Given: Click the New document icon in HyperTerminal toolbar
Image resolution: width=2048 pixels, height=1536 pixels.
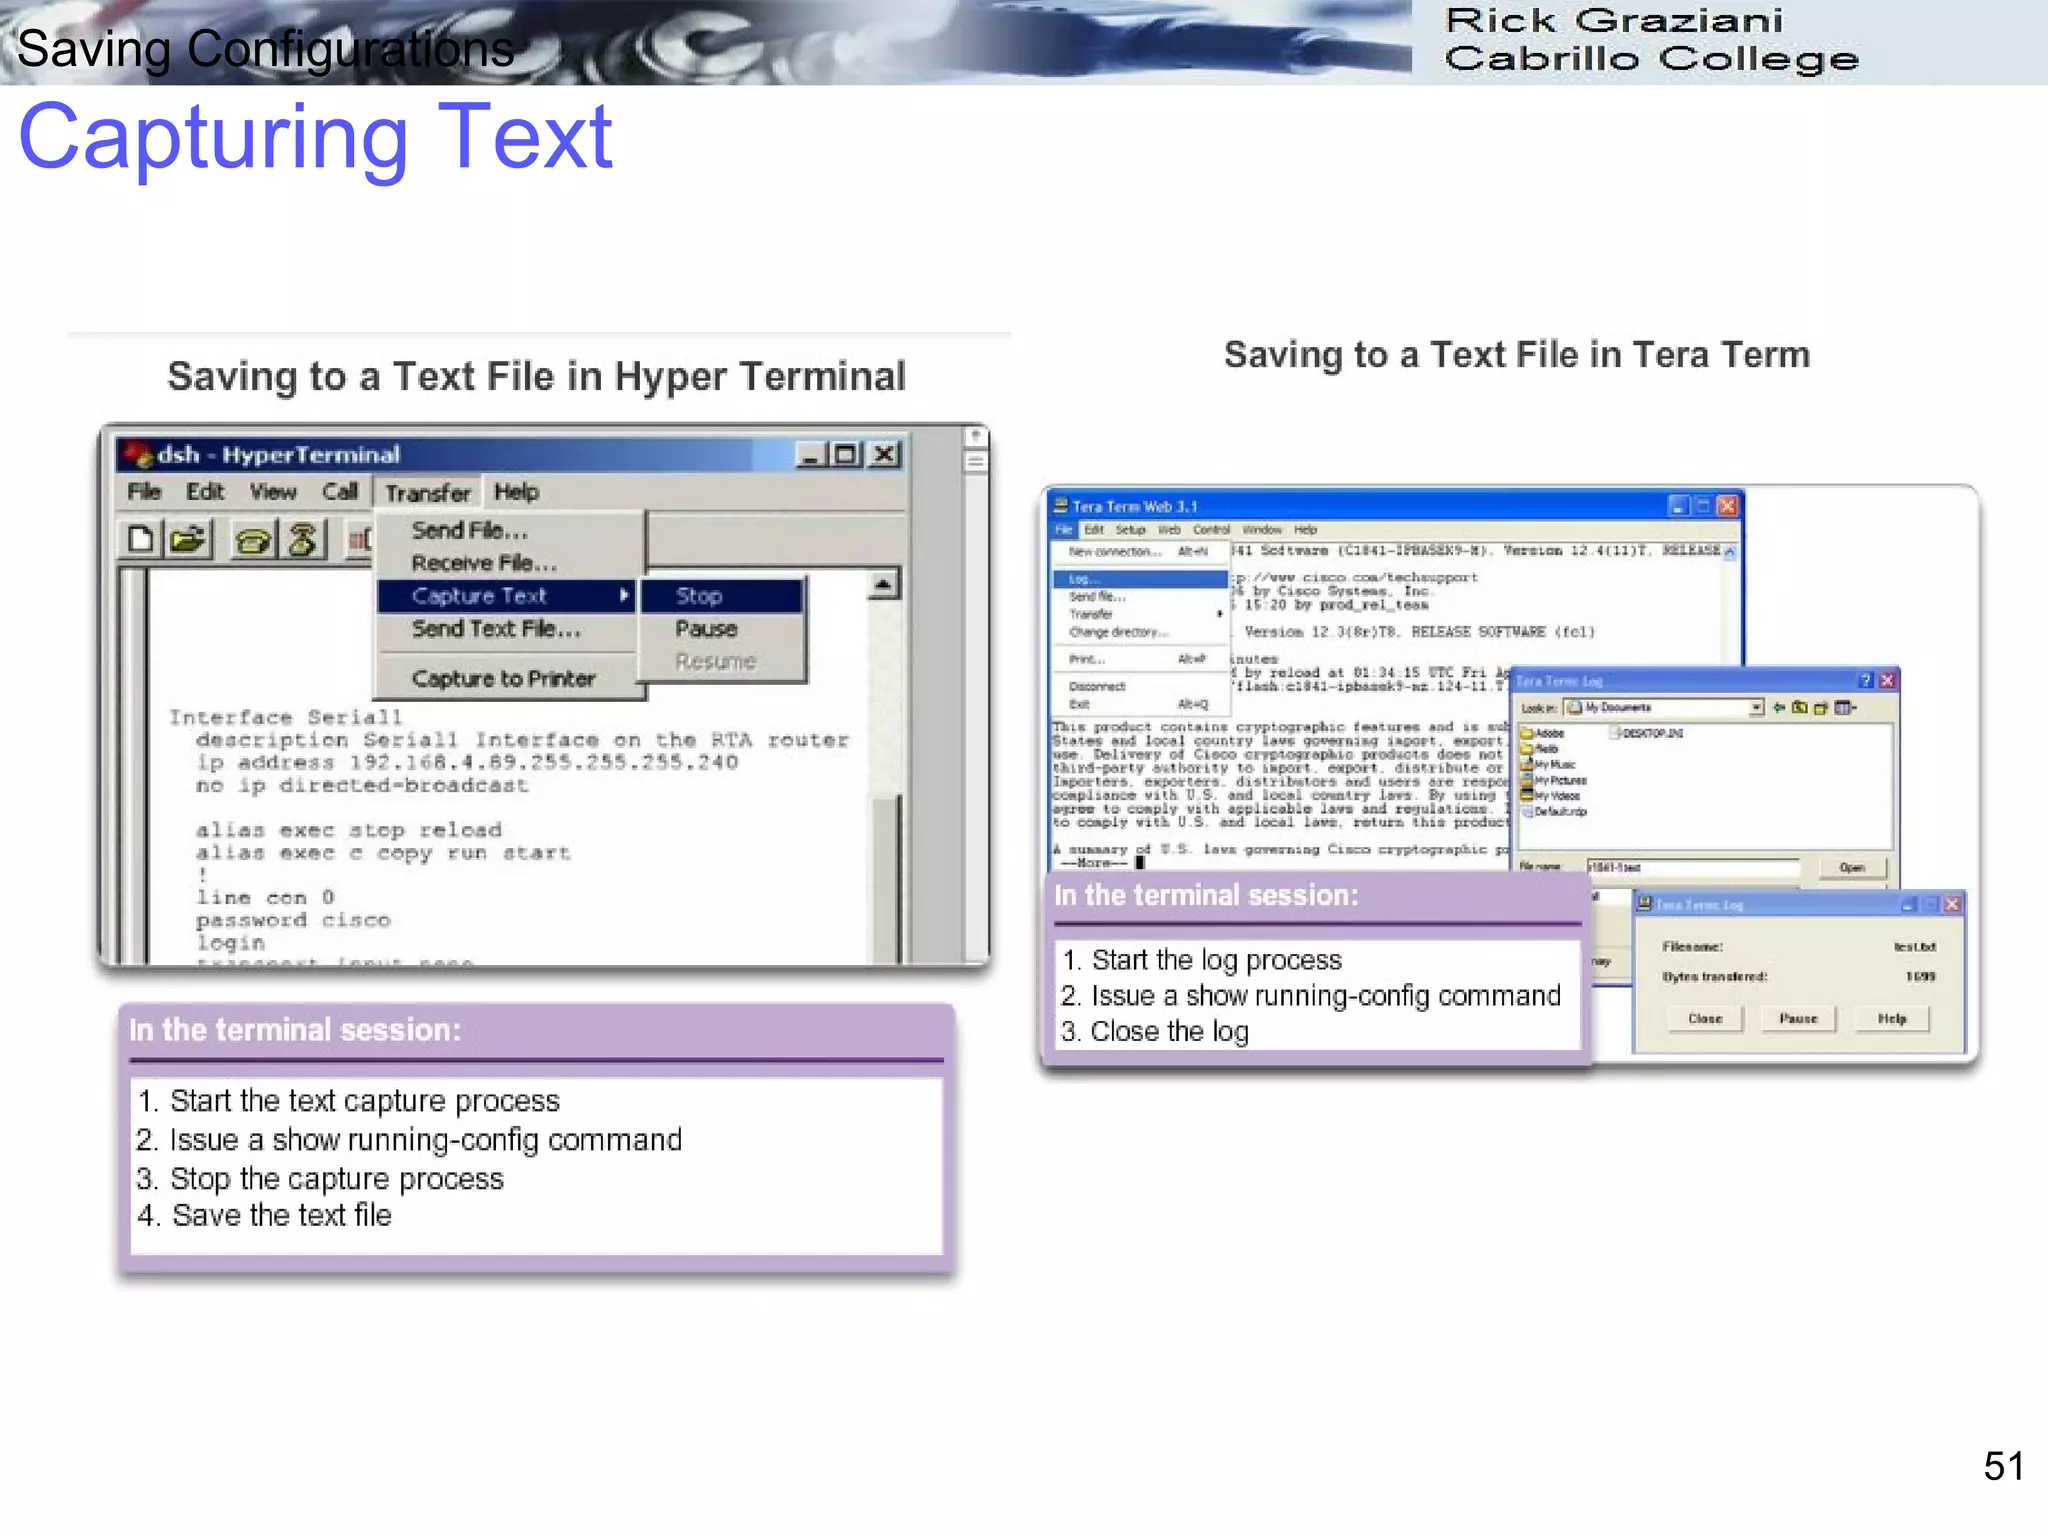Looking at the screenshot, I should (x=142, y=540).
